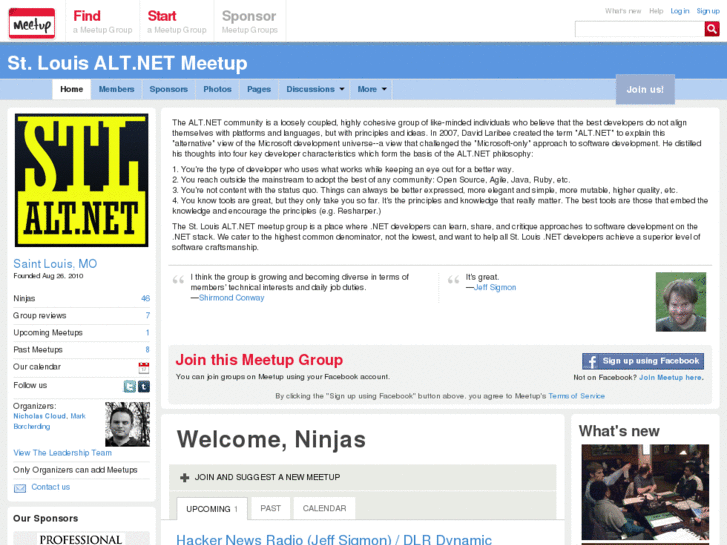This screenshot has height=545, width=727.
Task: Switch to the PAST meetups tab
Action: [270, 508]
